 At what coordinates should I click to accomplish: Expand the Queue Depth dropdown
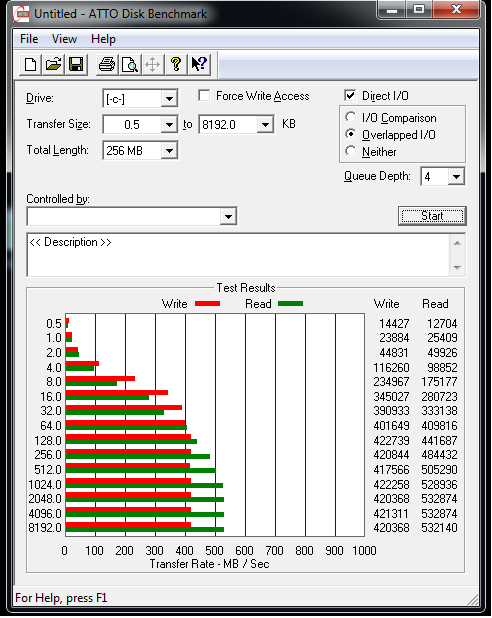(x=456, y=176)
